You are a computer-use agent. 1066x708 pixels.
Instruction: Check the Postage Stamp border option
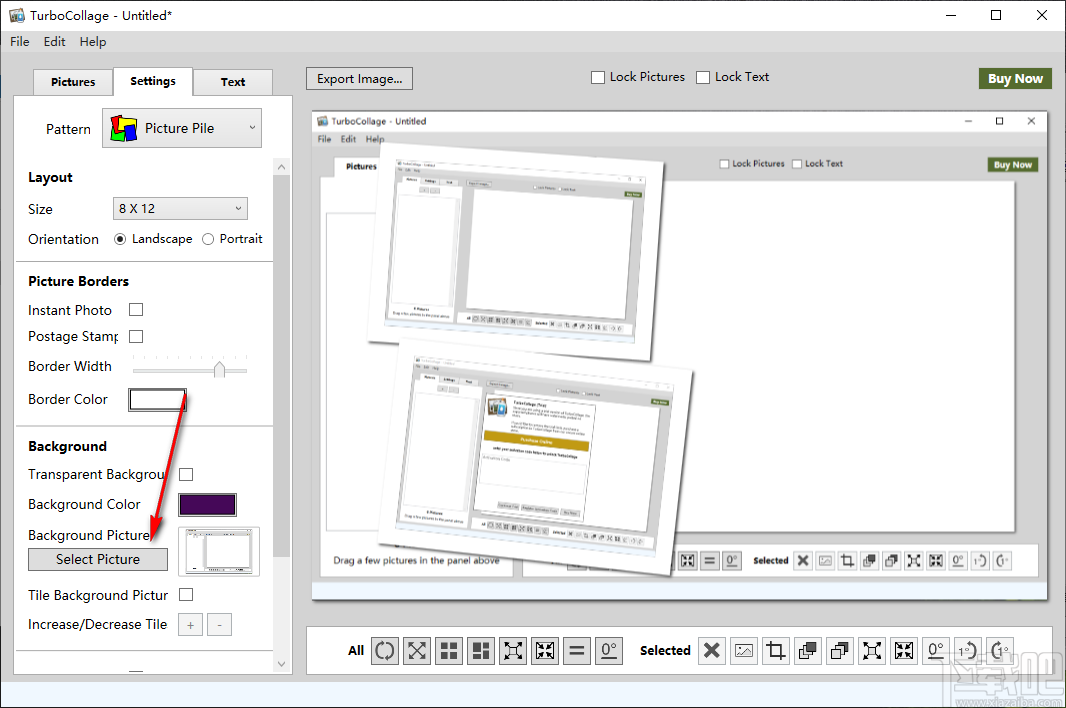(x=136, y=336)
